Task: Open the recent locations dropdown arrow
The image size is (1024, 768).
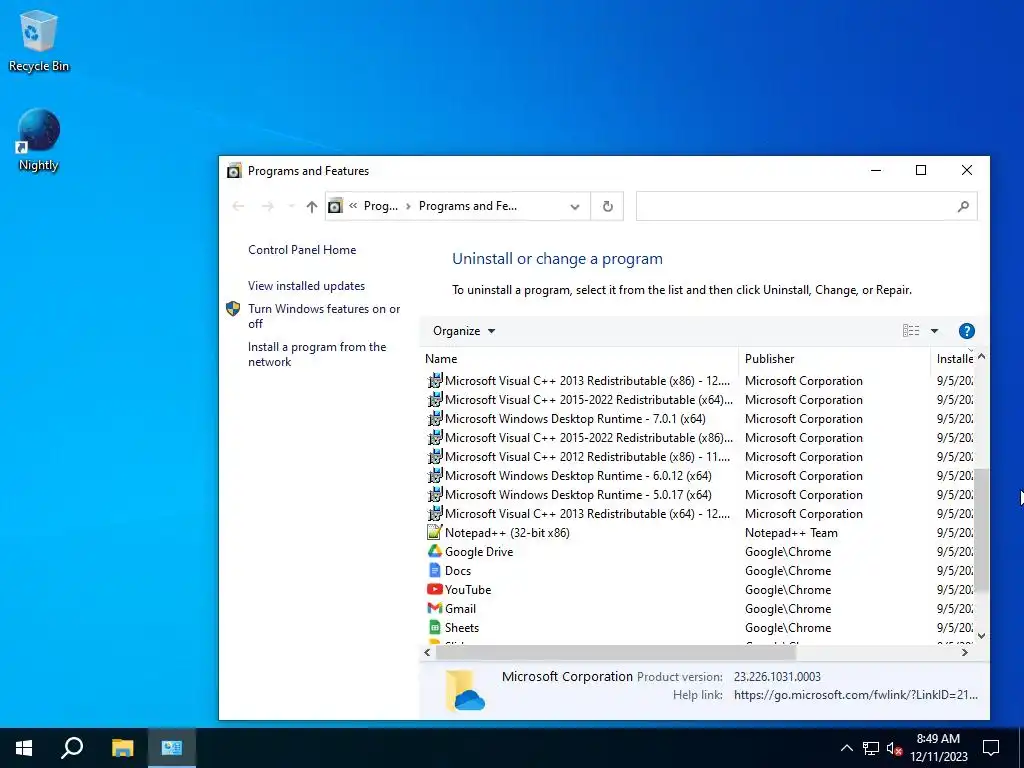Action: (x=291, y=206)
